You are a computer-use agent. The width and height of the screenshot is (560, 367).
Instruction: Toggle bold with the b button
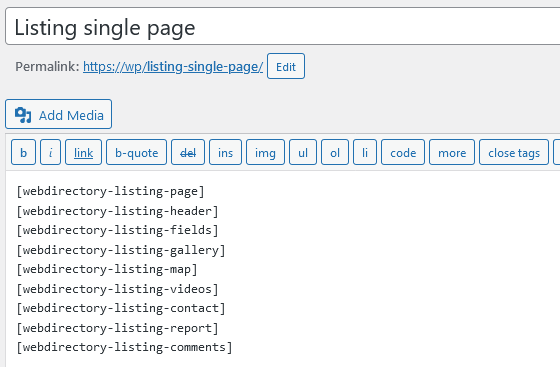pyautogui.click(x=24, y=152)
